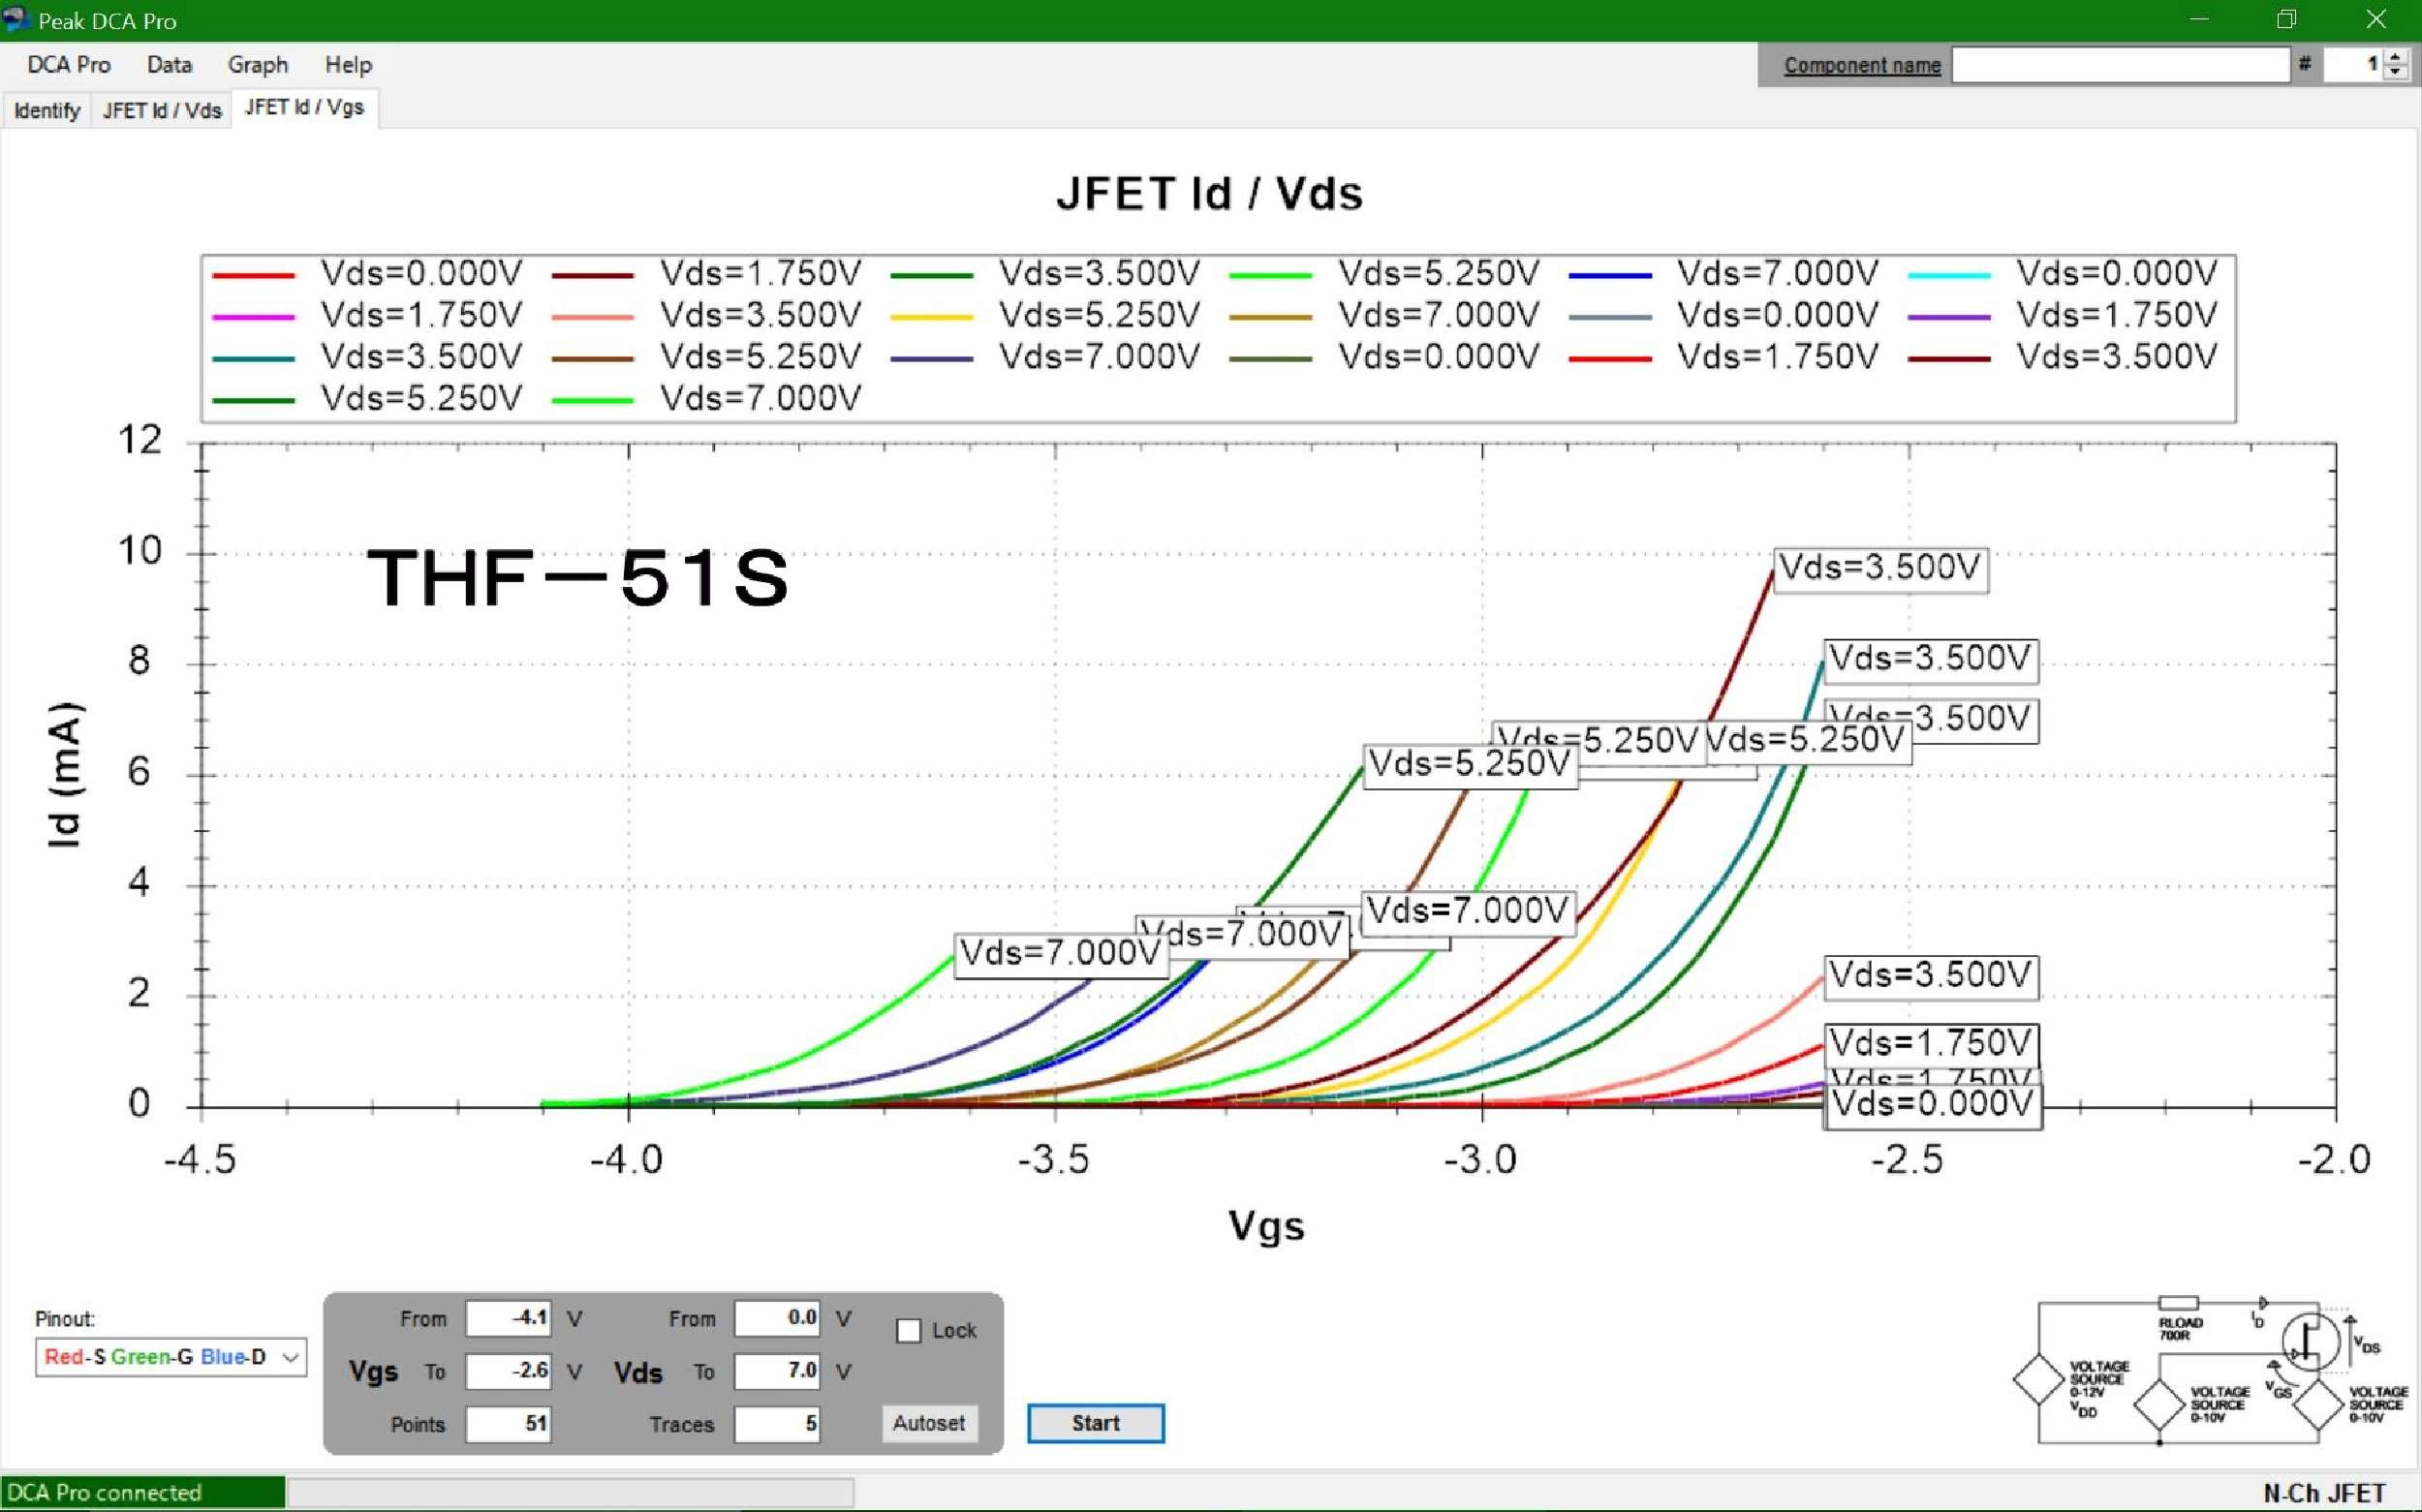Open the Graph menu
2422x1512 pixels.
click(257, 65)
